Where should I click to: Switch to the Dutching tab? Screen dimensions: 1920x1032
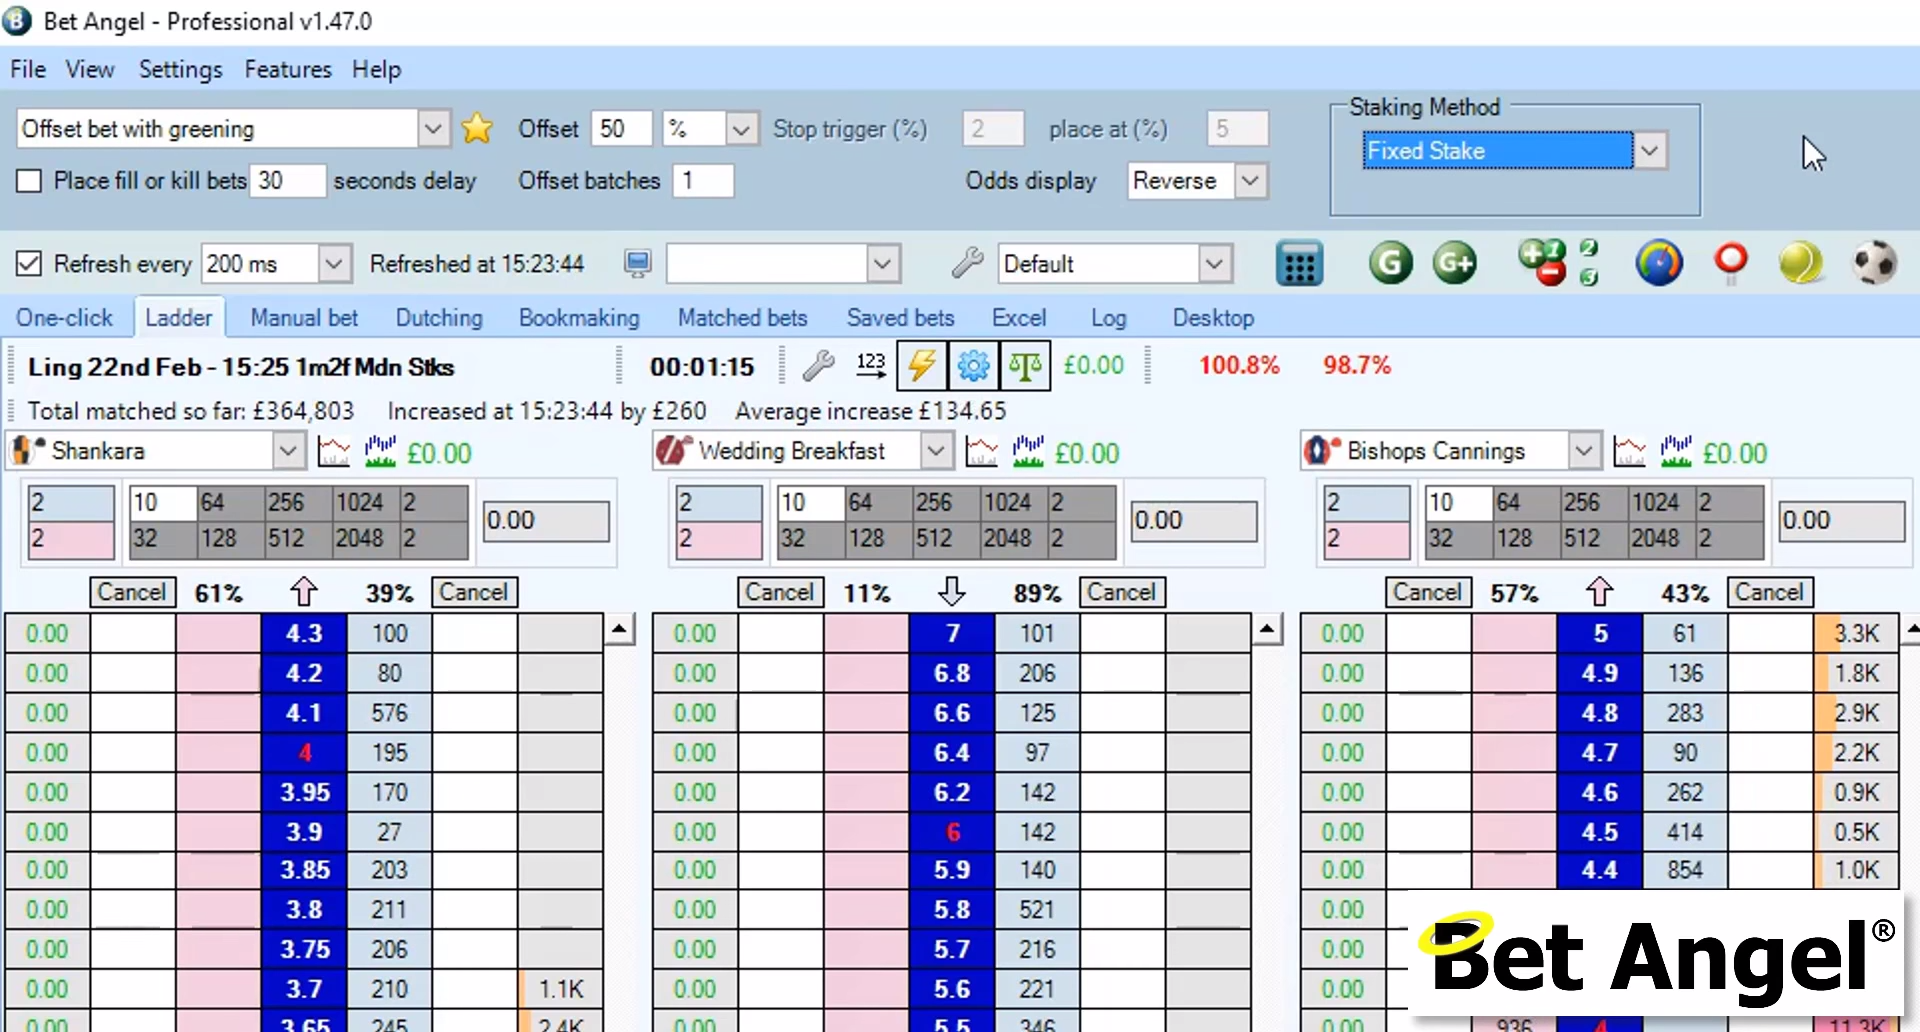coord(439,318)
